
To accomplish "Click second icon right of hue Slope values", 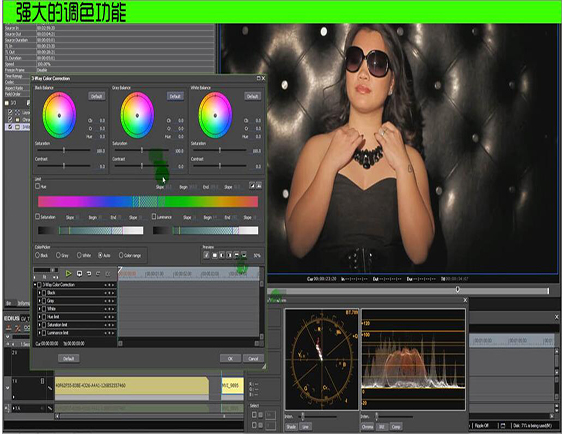I will [x=259, y=186].
